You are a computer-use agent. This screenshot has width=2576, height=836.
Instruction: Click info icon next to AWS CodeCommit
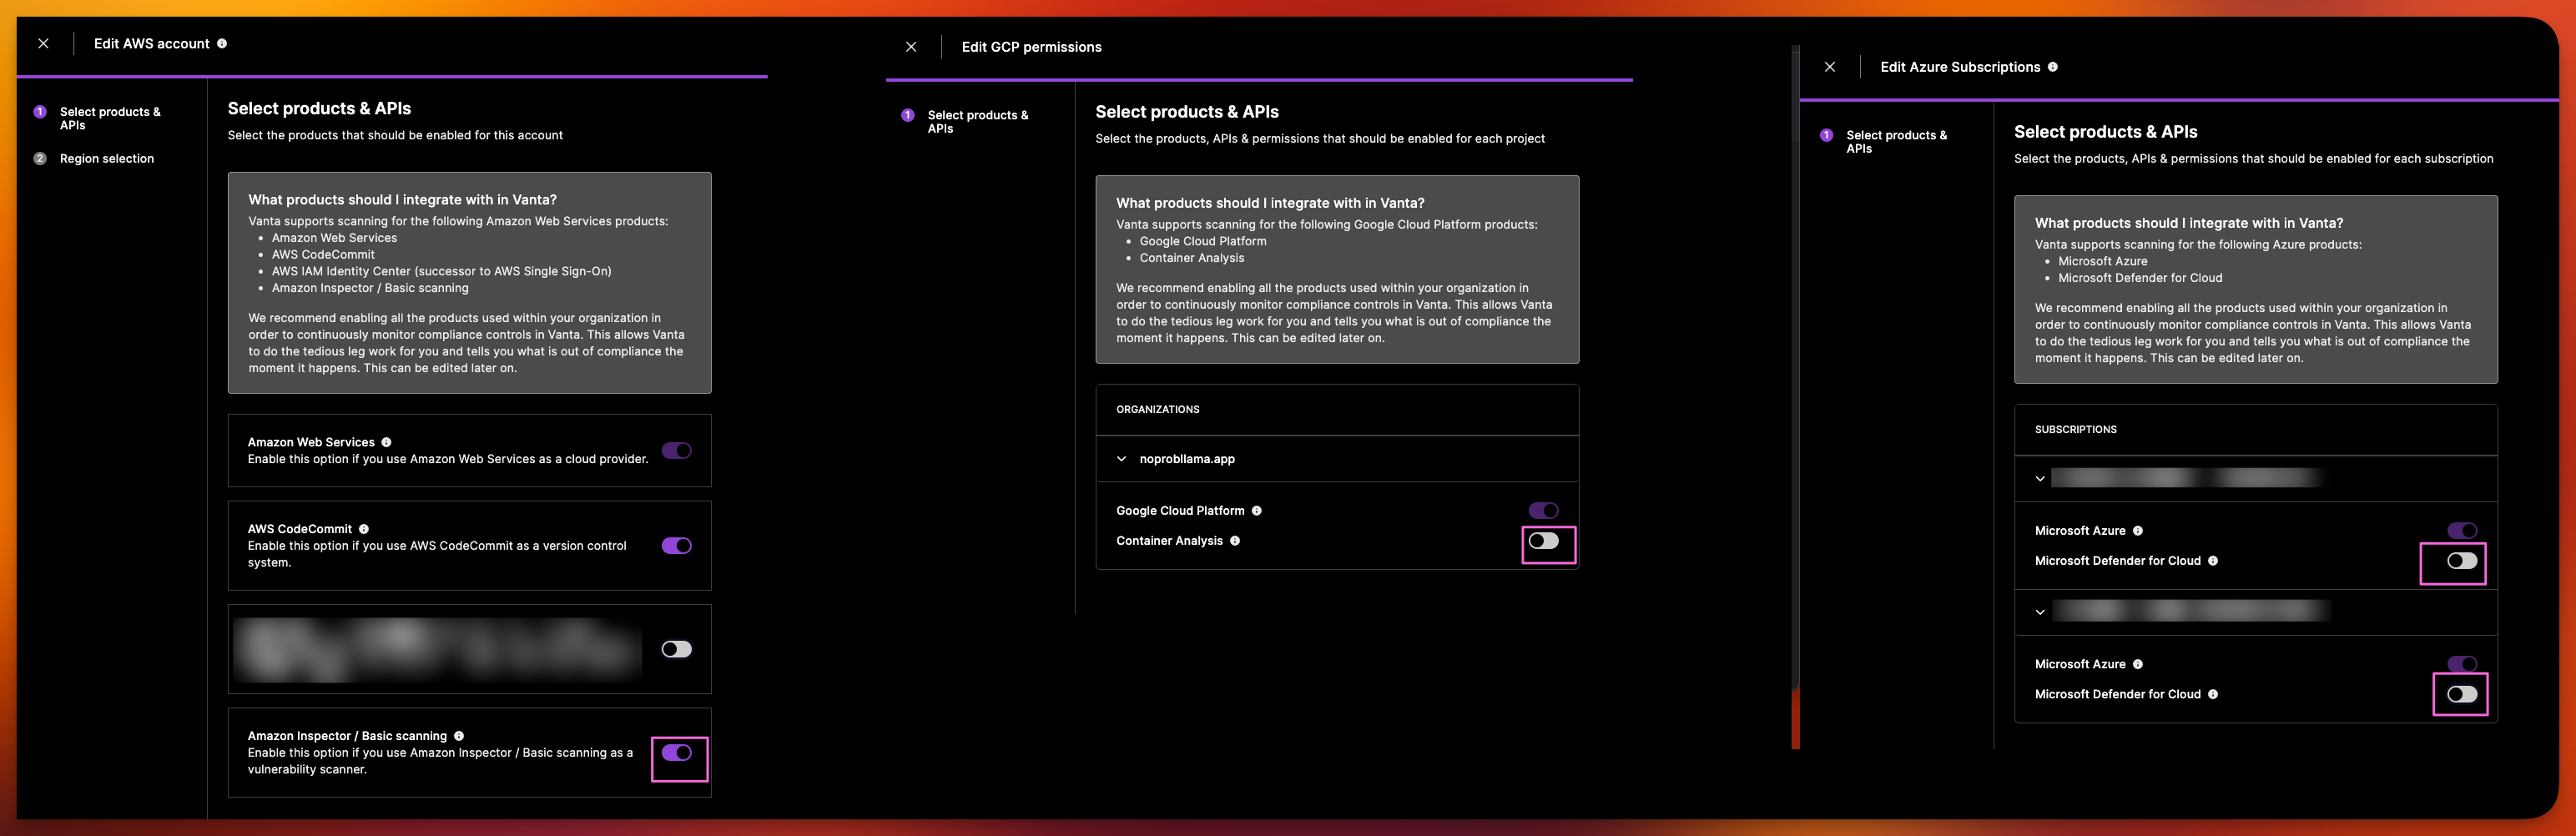[364, 529]
